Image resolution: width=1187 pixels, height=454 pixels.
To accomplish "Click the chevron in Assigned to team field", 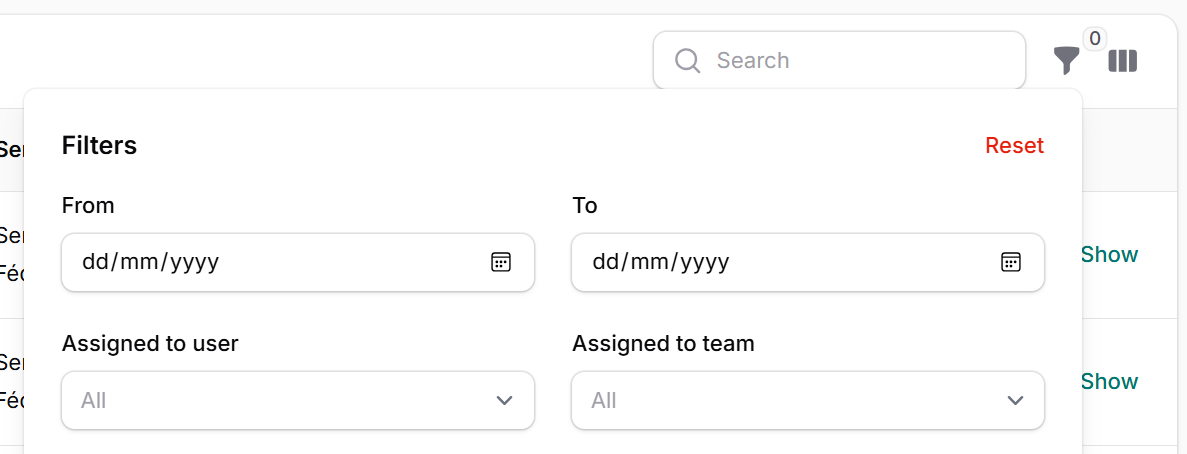I will 1015,401.
